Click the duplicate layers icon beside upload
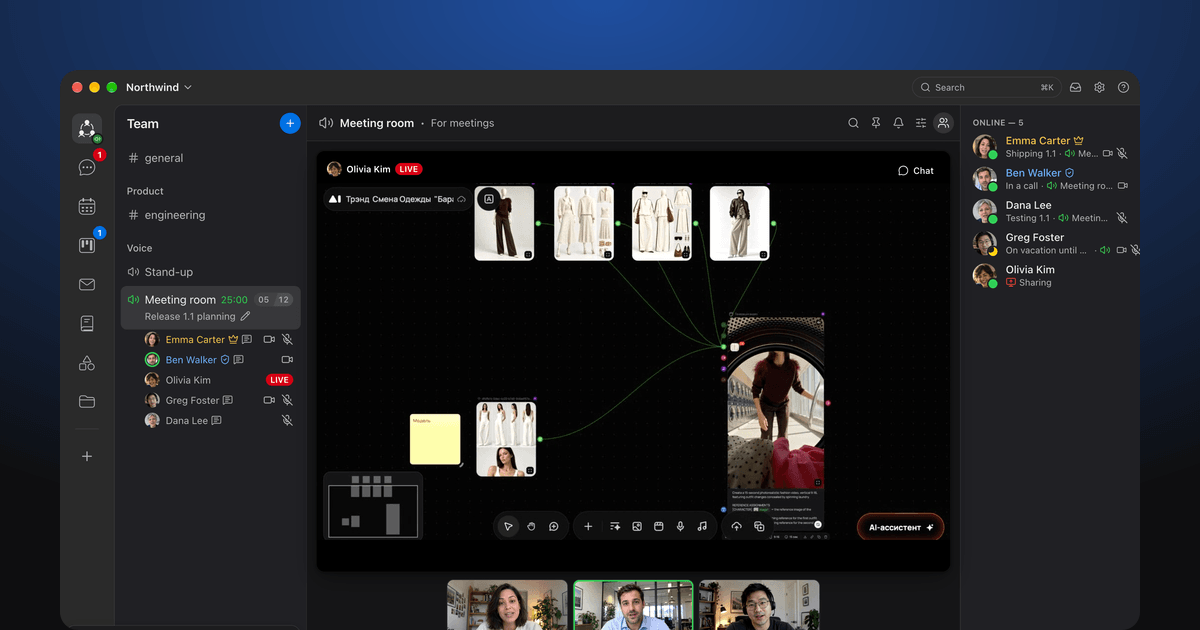The height and width of the screenshot is (630, 1200). click(759, 526)
